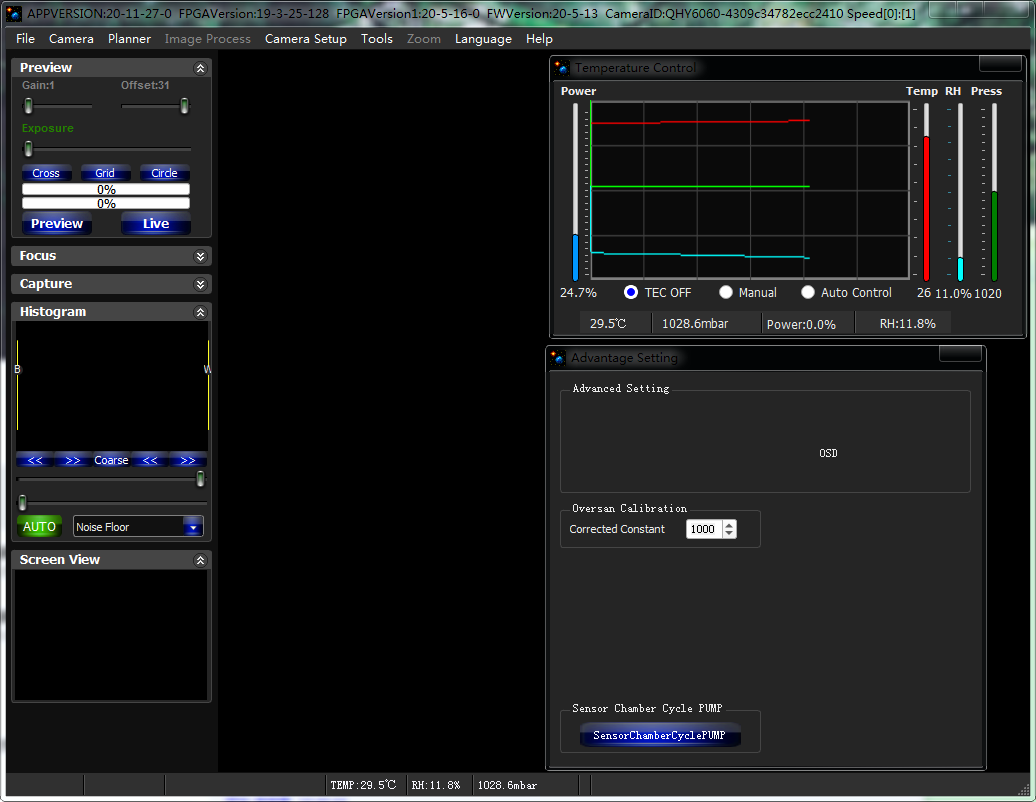This screenshot has width=1036, height=802.
Task: Click the >> button right of Coarse
Action: tap(188, 460)
